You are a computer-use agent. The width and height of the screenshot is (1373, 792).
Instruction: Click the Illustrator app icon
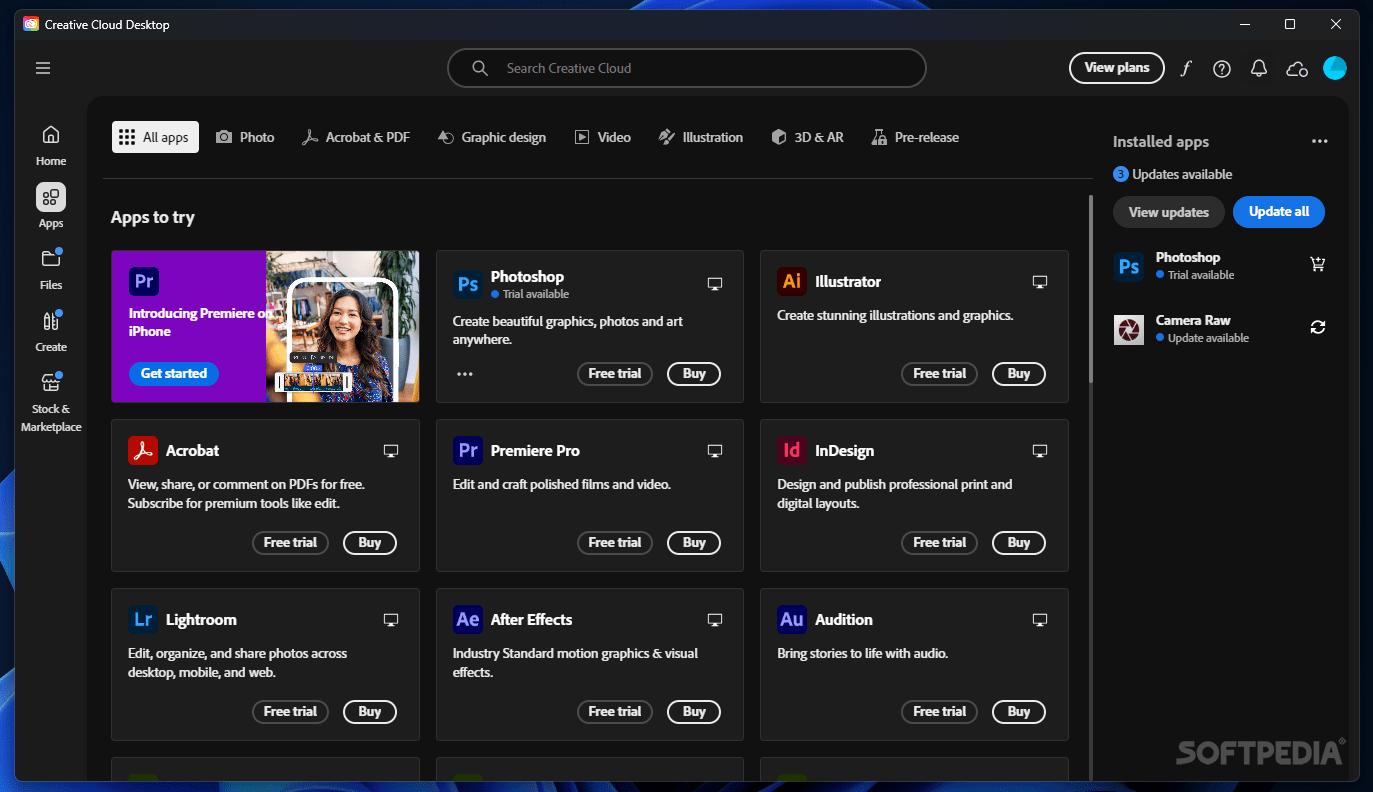[x=792, y=281]
